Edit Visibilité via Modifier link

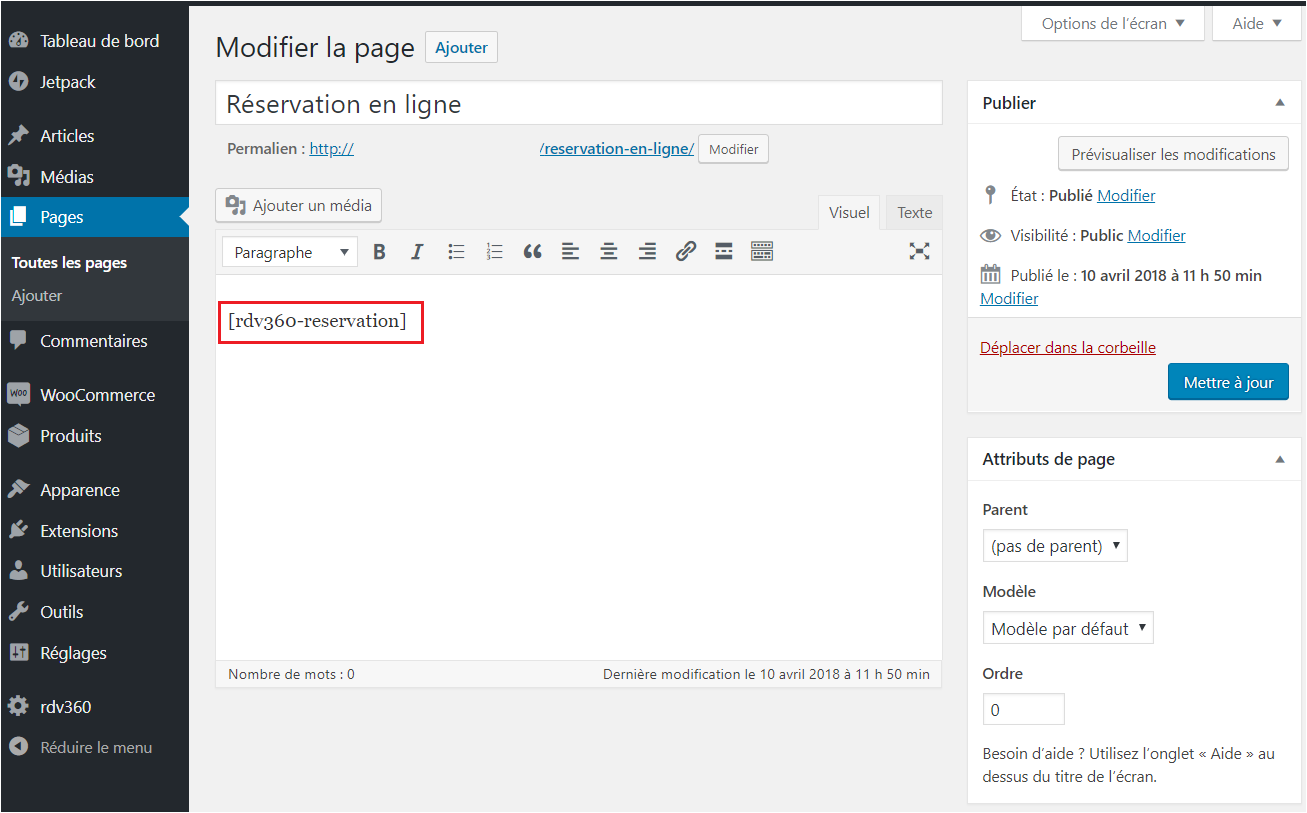coord(1156,236)
